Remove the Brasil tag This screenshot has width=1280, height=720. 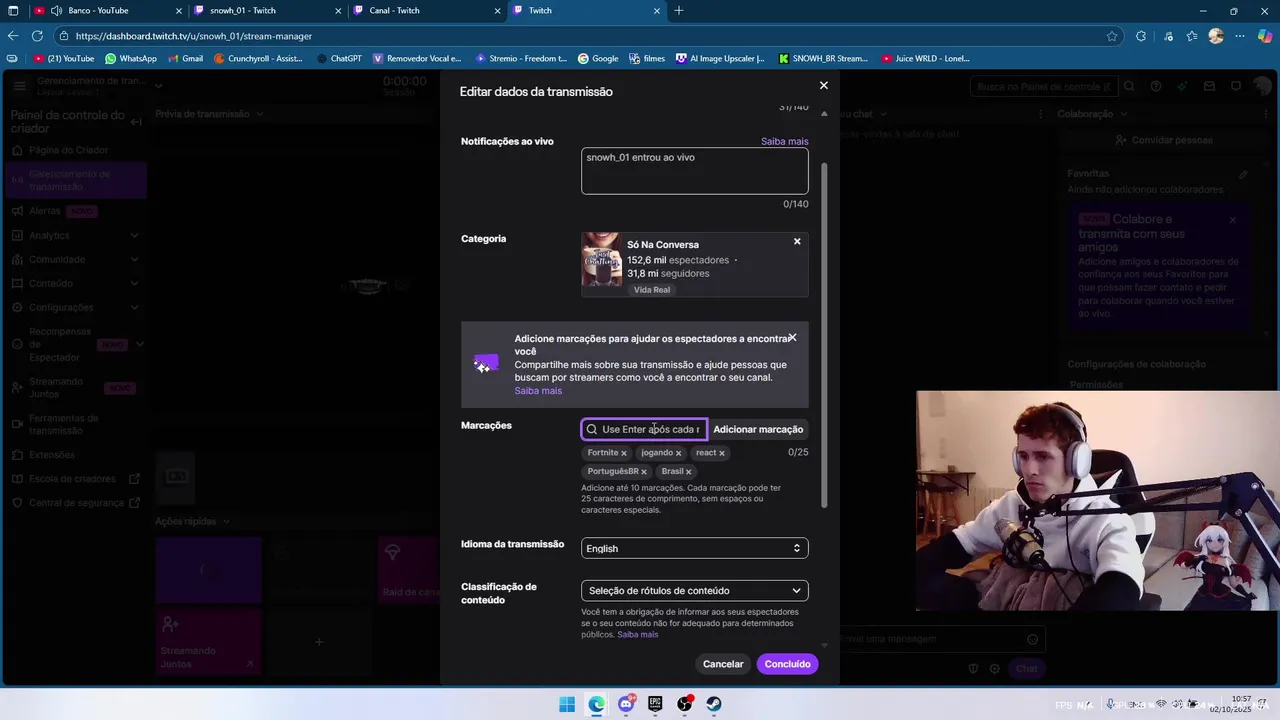(689, 472)
